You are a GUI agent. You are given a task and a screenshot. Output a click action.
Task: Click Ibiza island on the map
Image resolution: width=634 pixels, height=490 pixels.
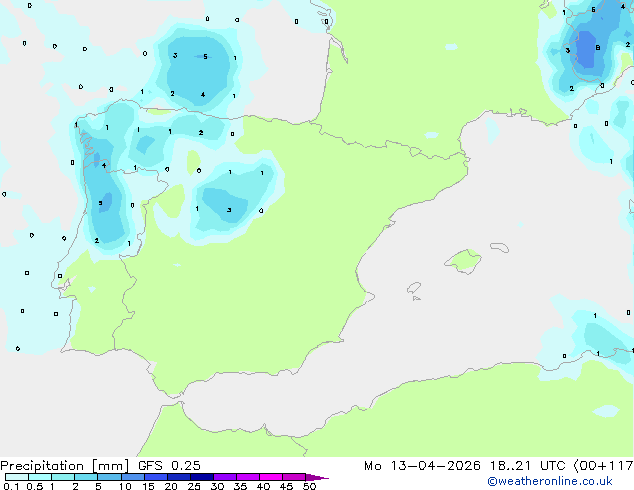[x=414, y=288]
